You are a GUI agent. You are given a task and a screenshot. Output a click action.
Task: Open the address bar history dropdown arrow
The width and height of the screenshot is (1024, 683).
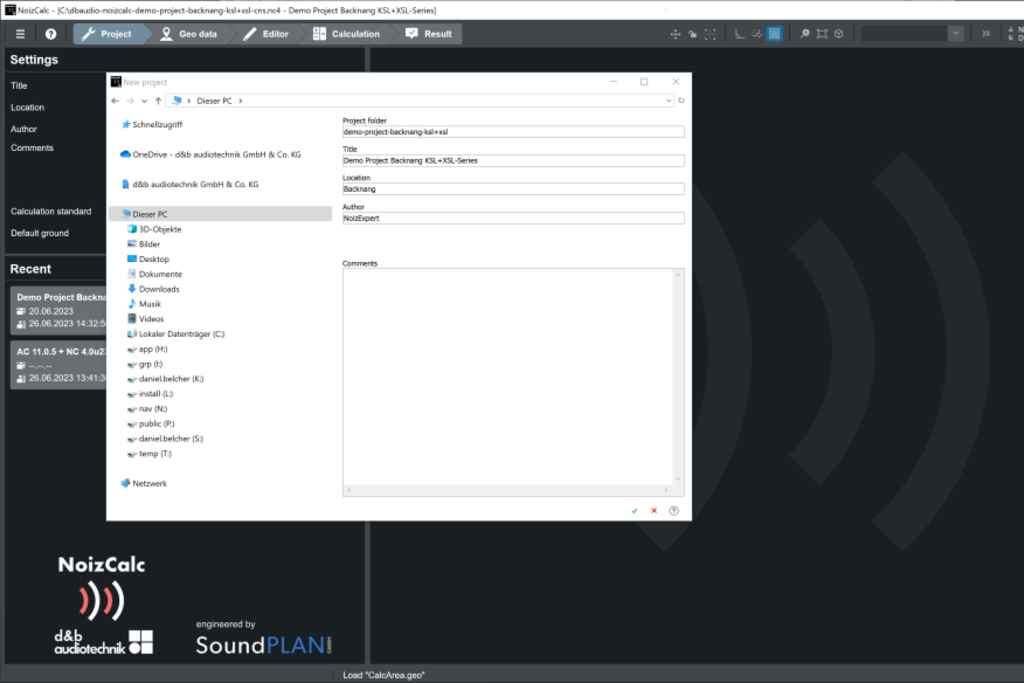pyautogui.click(x=668, y=101)
